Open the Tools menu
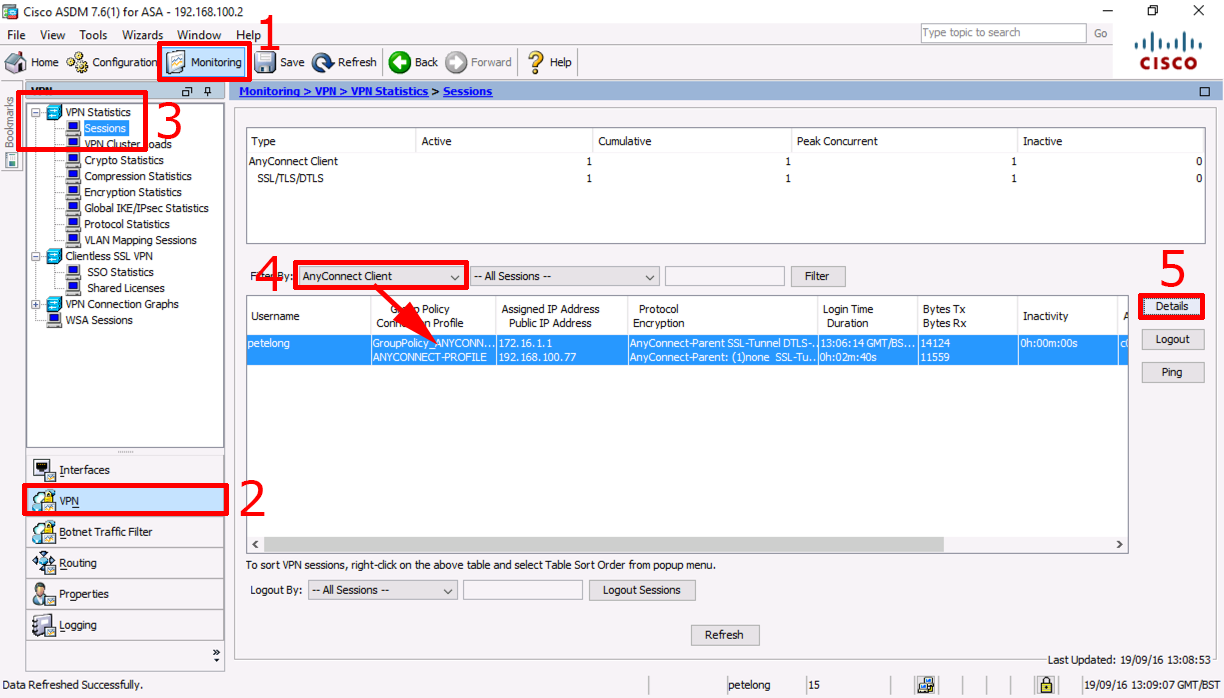Screen dimensions: 1224x698 pos(93,34)
